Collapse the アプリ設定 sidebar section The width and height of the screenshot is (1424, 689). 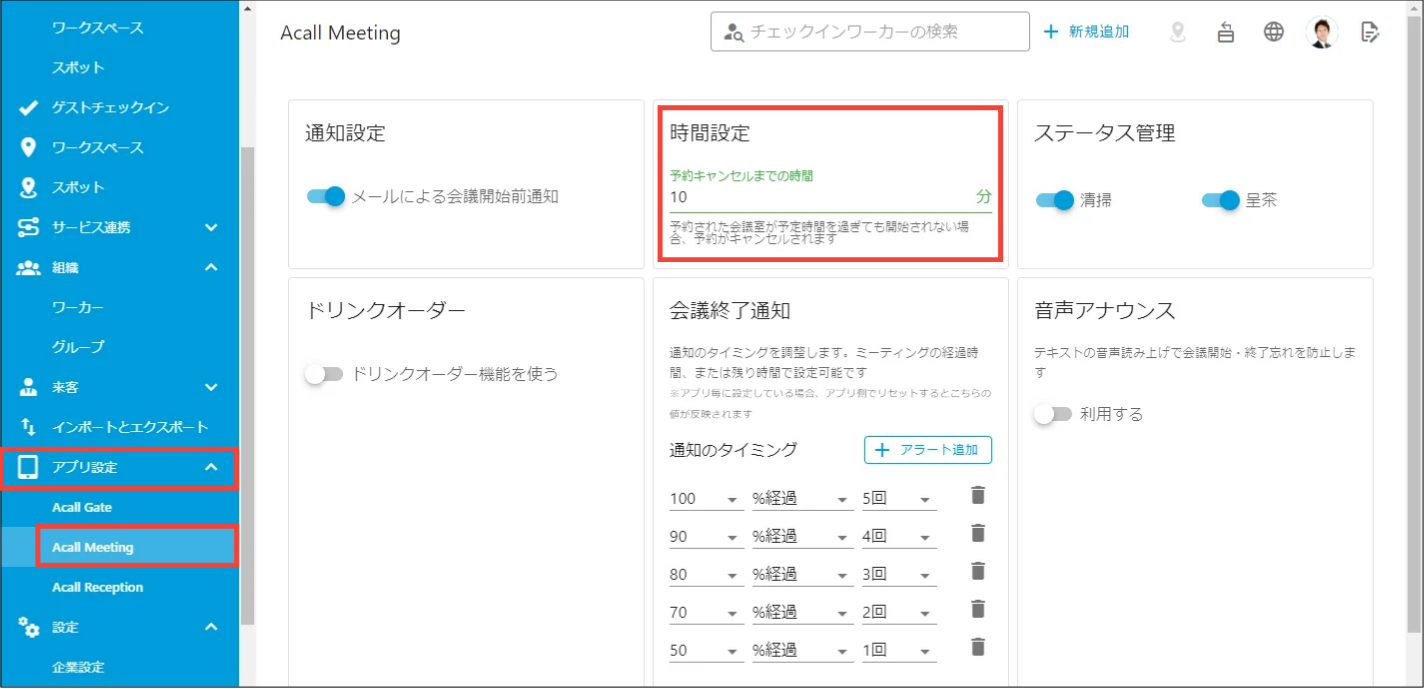point(211,467)
